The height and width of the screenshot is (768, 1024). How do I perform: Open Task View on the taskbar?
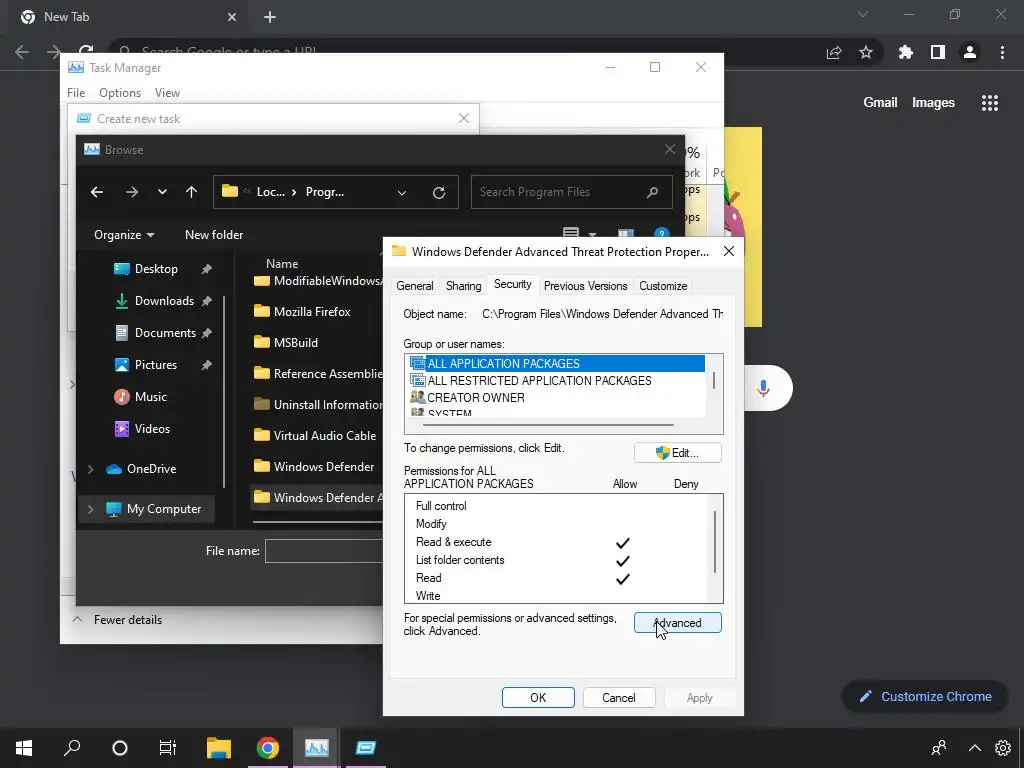(x=168, y=748)
